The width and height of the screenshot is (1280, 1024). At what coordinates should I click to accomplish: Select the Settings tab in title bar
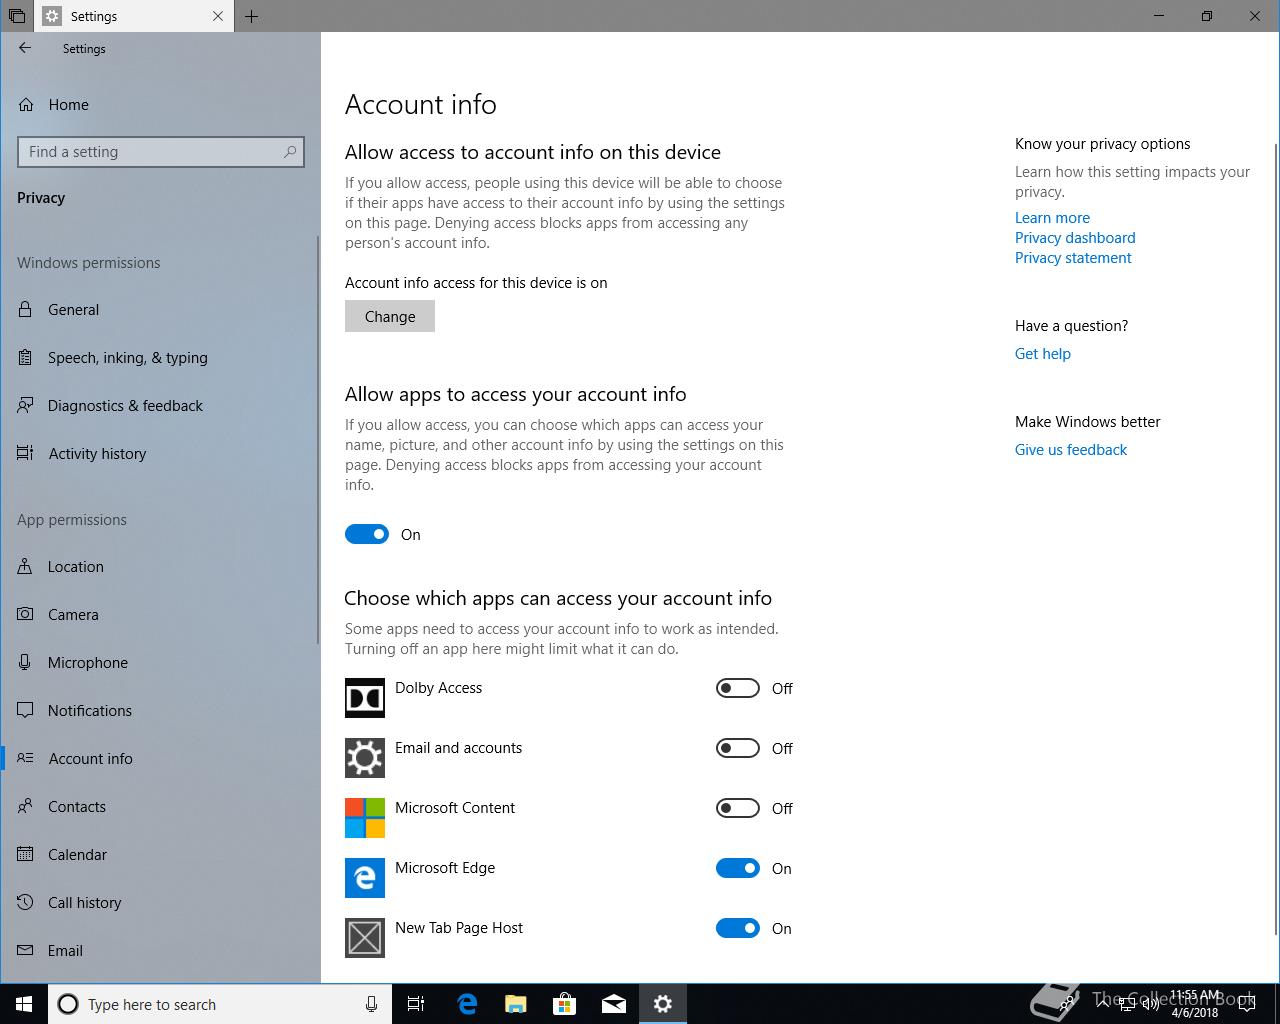[134, 16]
